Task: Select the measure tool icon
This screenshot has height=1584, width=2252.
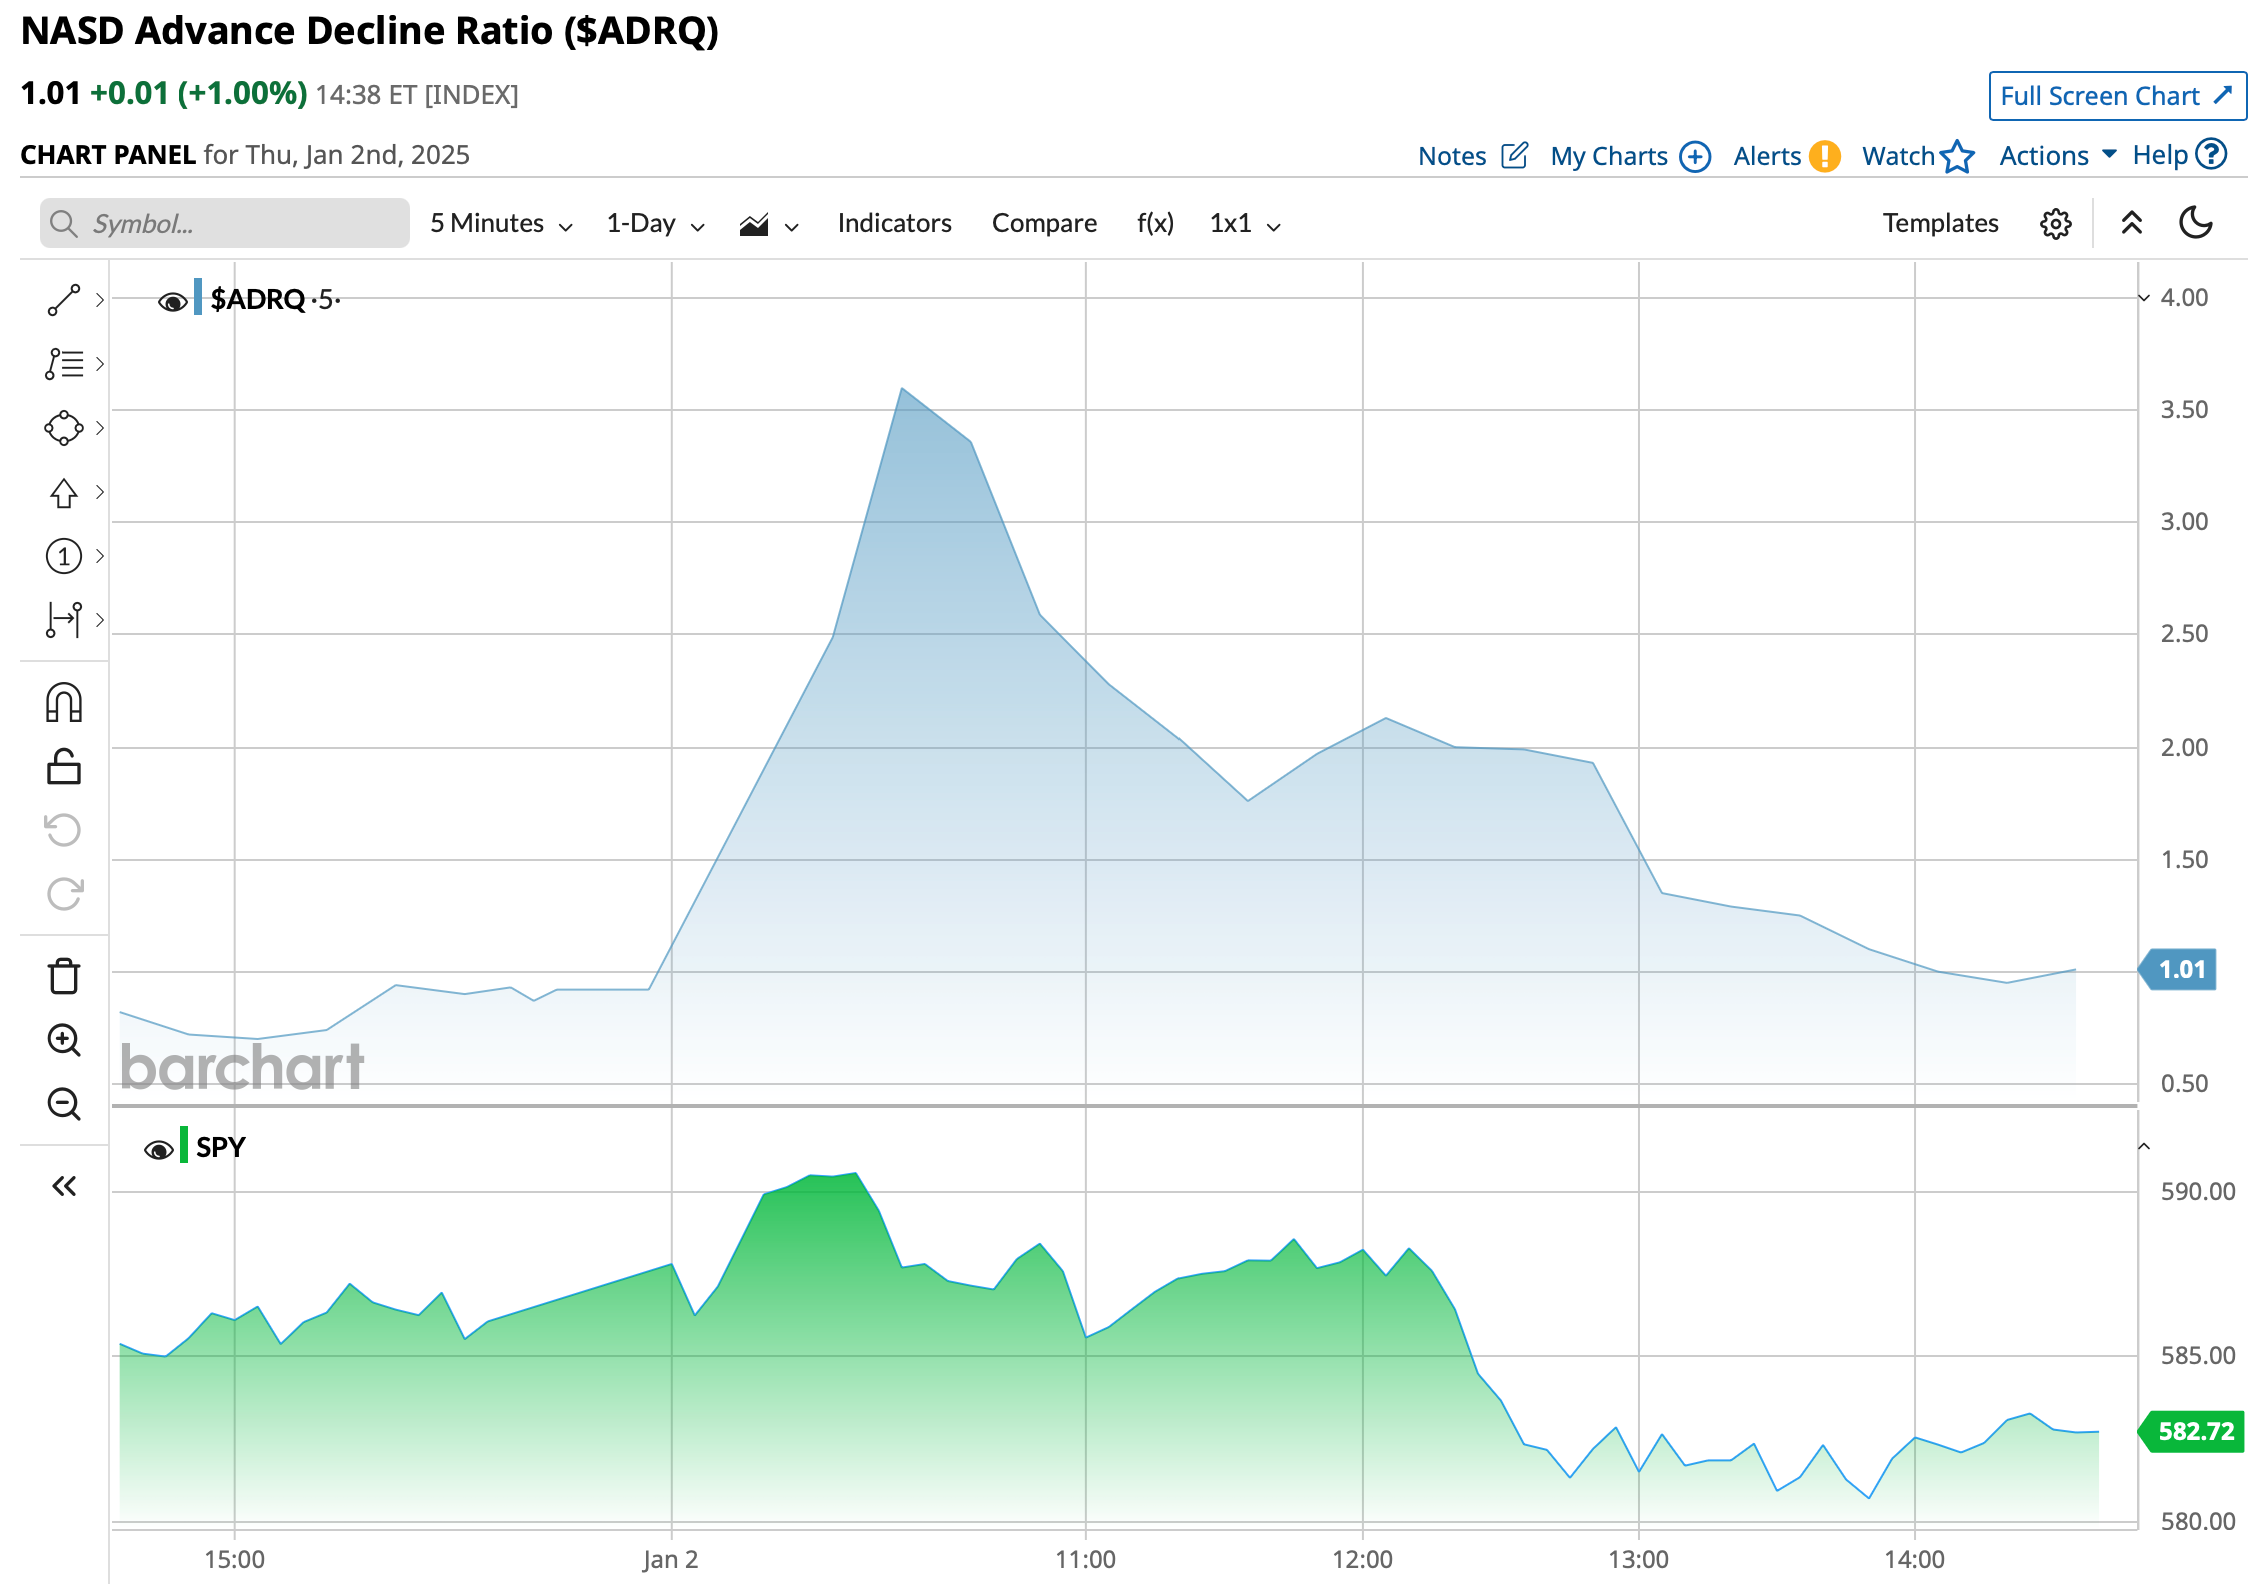Action: pos(64,620)
